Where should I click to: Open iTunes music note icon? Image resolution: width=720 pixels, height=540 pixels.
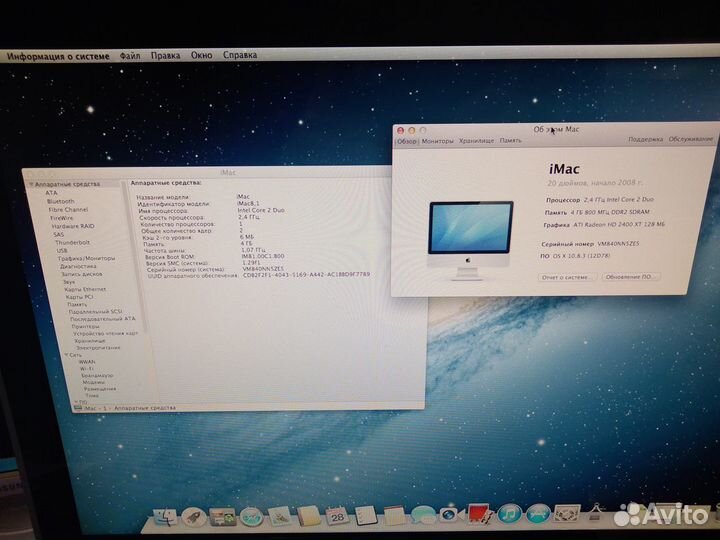tap(509, 513)
